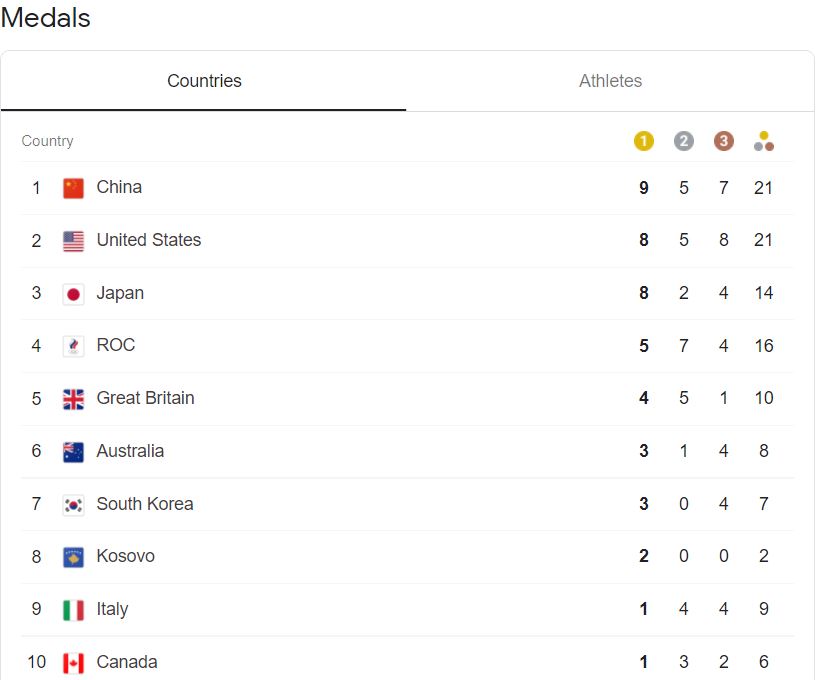Click the Canada flag icon

click(x=73, y=663)
